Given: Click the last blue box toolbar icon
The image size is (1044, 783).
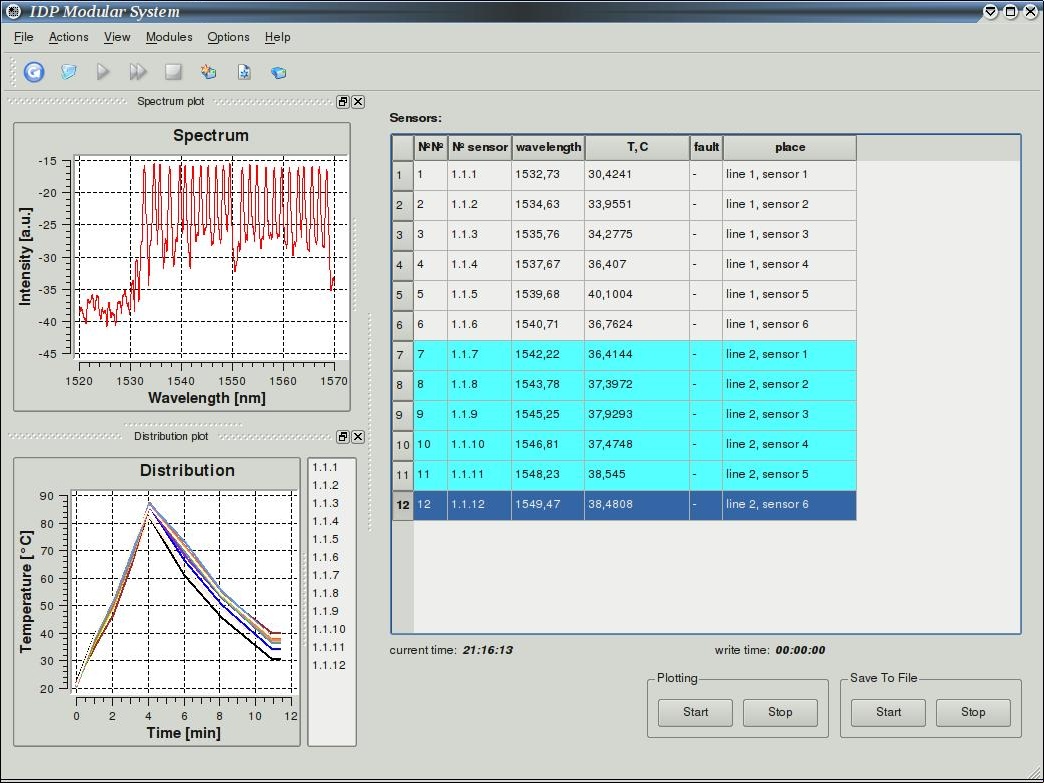Looking at the screenshot, I should tap(279, 72).
